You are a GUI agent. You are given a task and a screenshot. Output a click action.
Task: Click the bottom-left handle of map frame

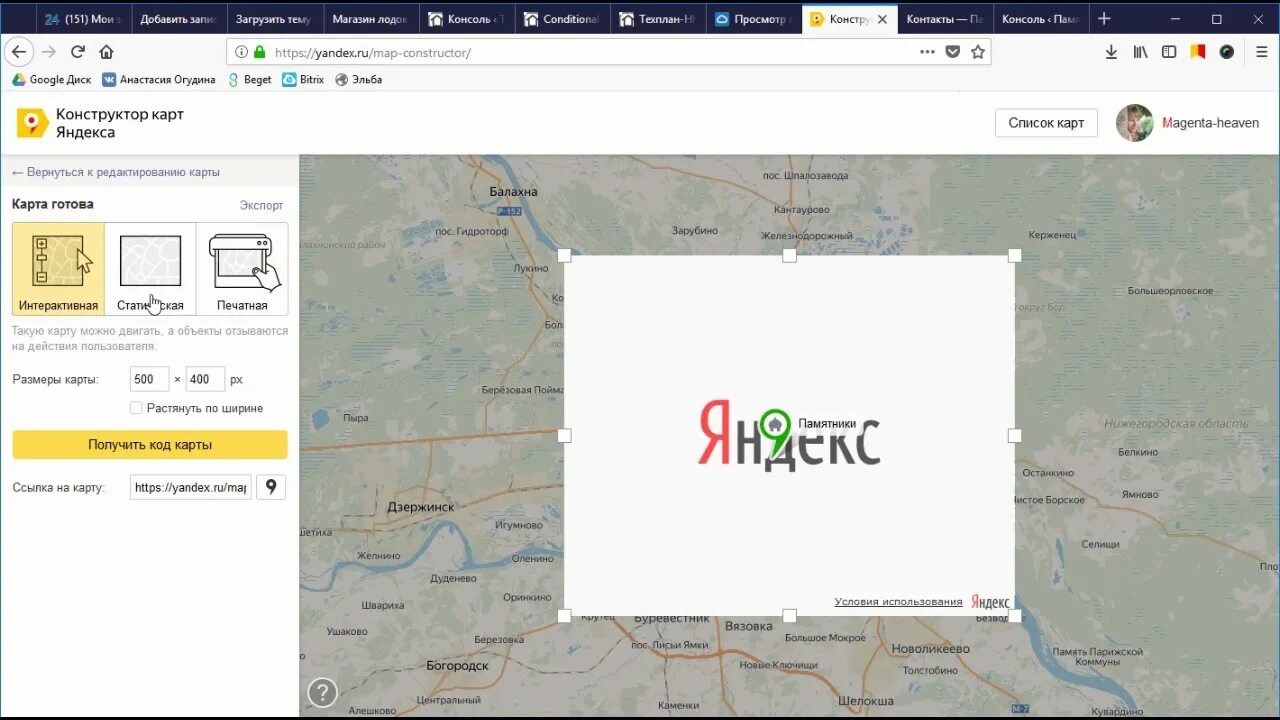coord(564,616)
